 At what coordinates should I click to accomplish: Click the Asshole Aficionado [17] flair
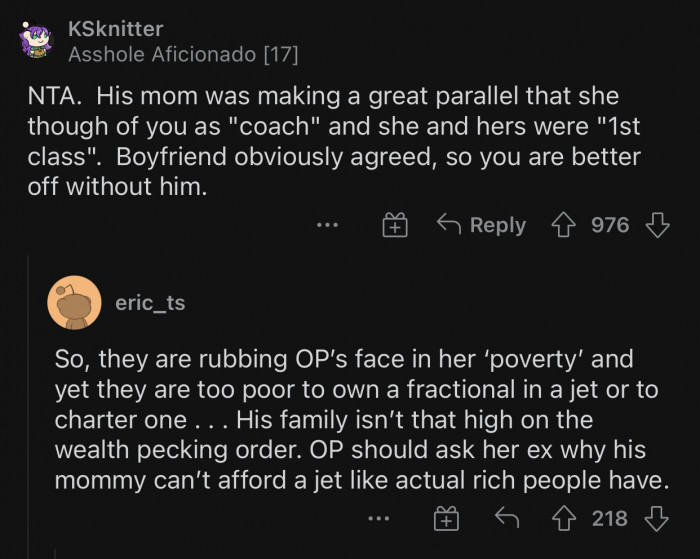183,54
